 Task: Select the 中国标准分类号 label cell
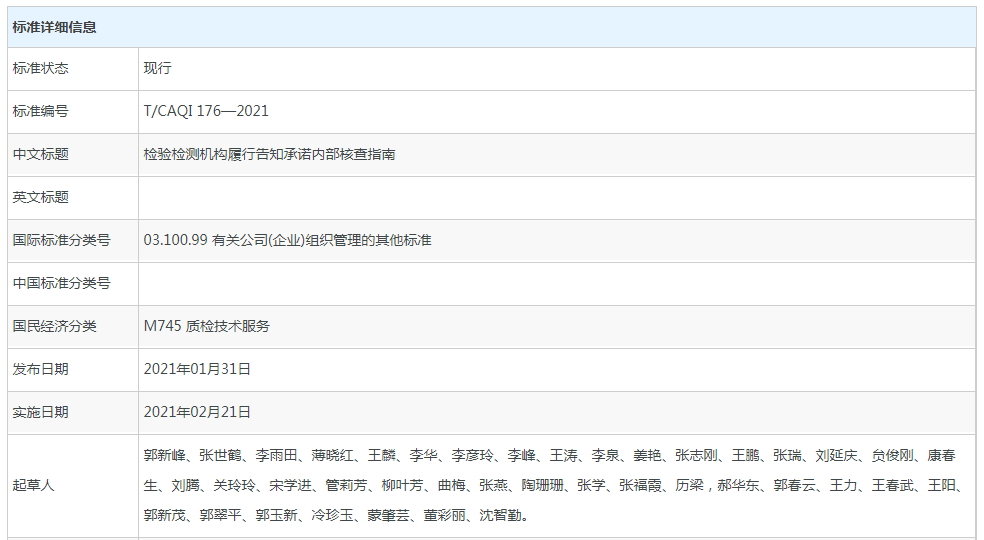click(73, 283)
